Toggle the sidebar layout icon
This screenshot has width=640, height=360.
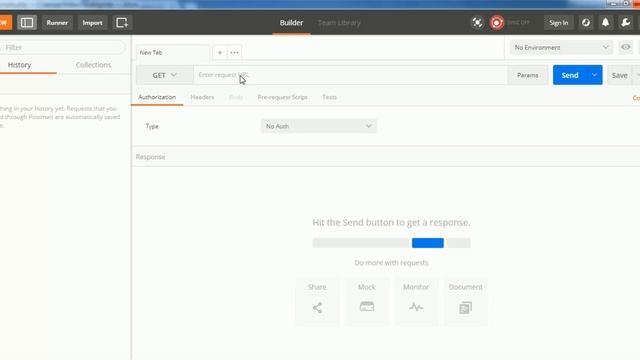click(27, 22)
